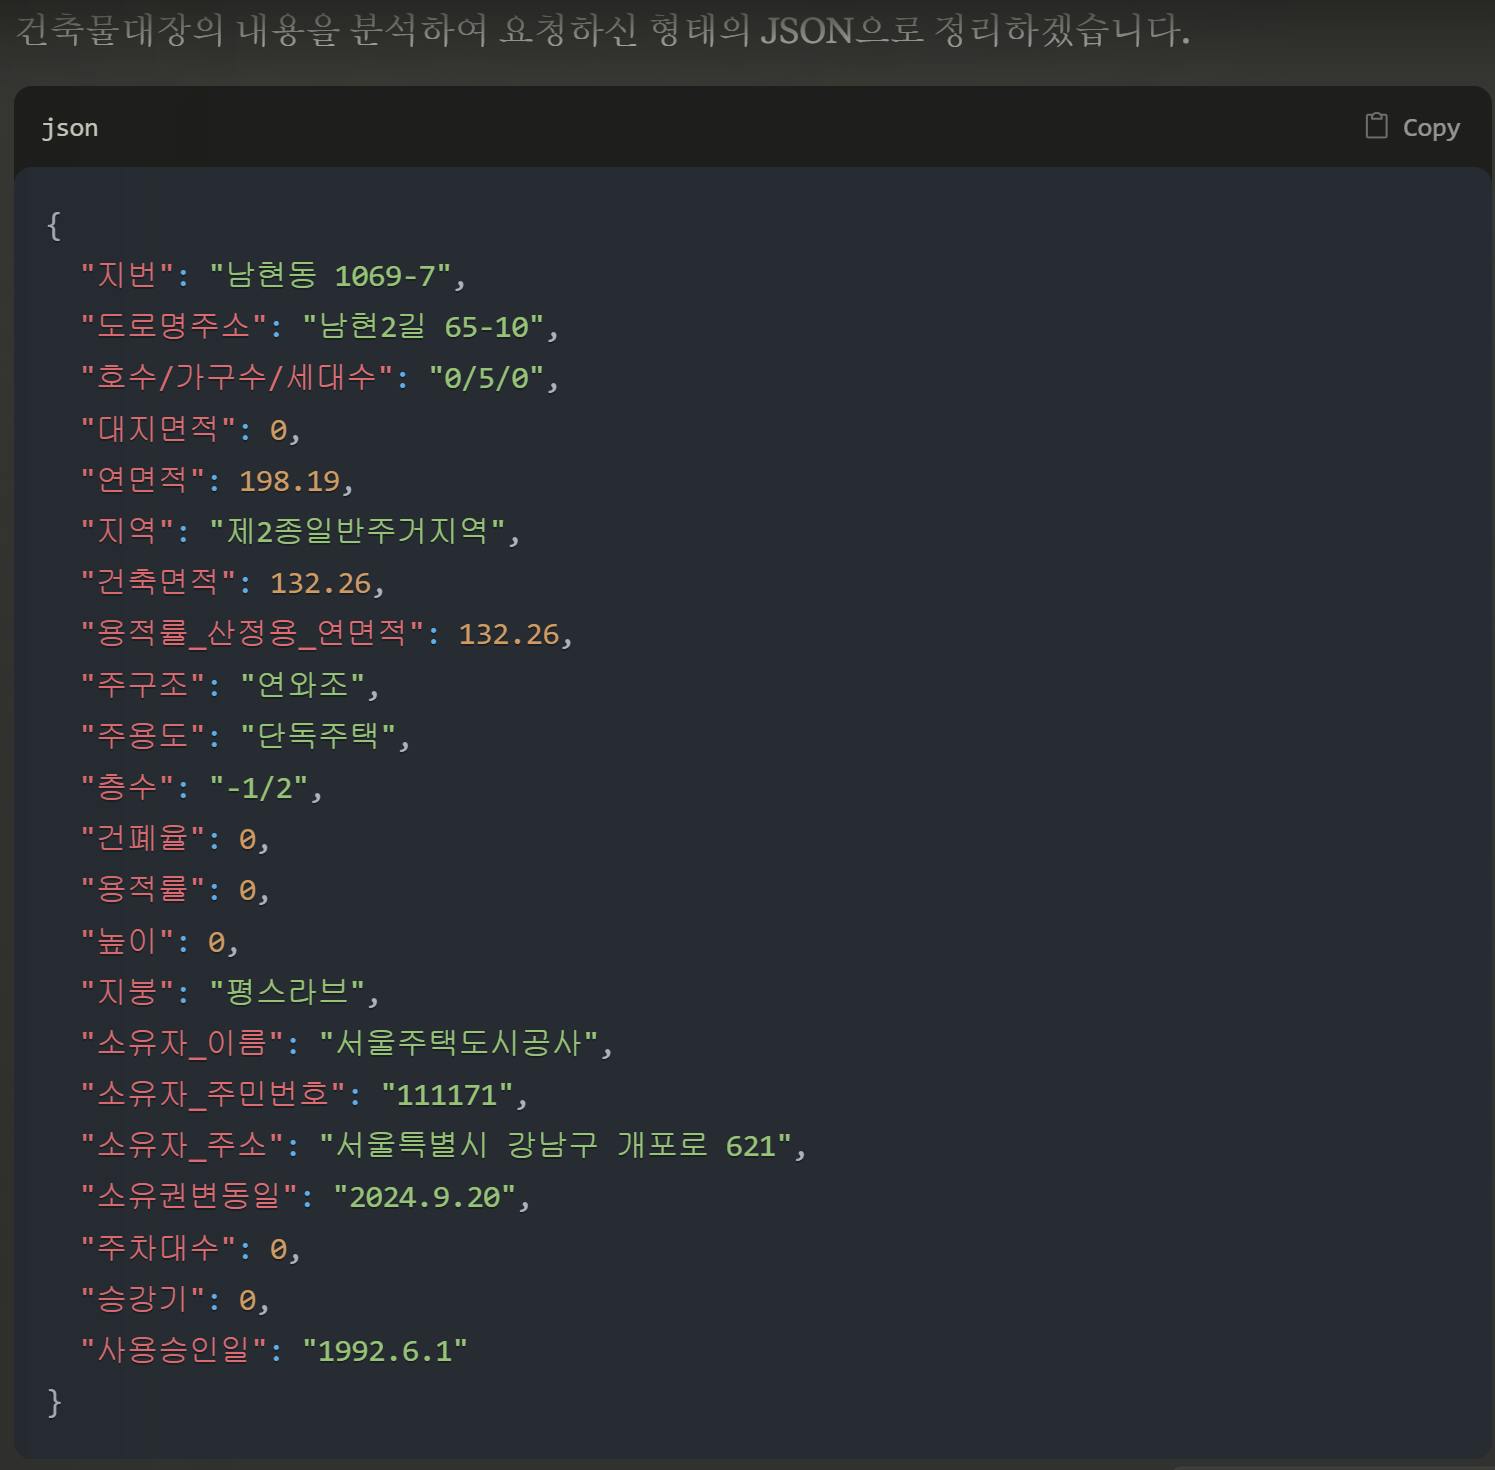The width and height of the screenshot is (1495, 1470).
Task: Click the "주구조" key
Action: pos(143,685)
